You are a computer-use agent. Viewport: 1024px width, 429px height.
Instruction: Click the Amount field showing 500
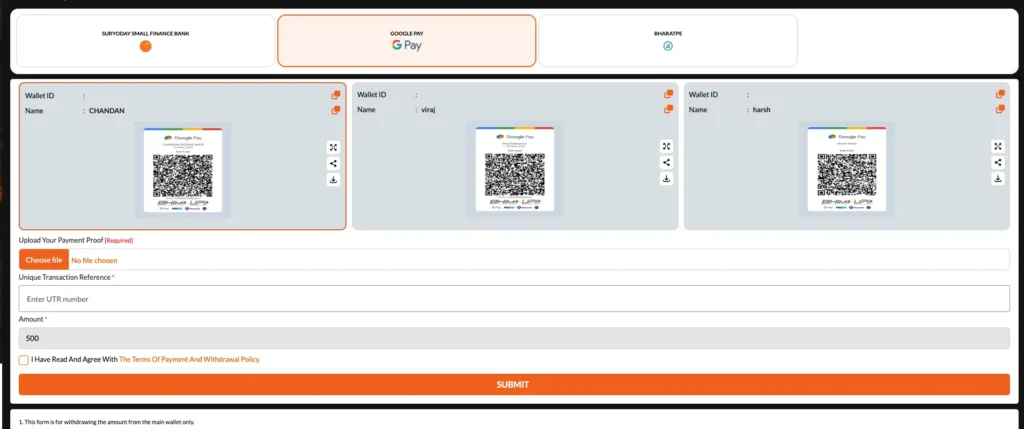coord(514,338)
